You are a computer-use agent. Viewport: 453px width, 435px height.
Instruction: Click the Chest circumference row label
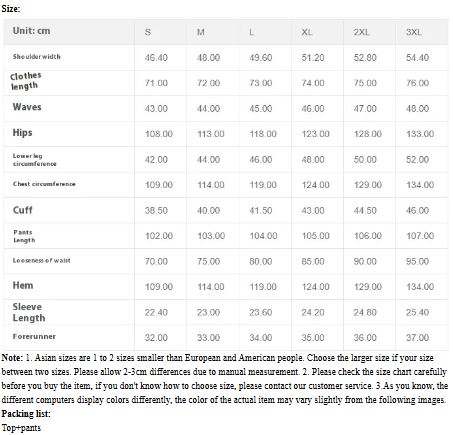tap(44, 184)
